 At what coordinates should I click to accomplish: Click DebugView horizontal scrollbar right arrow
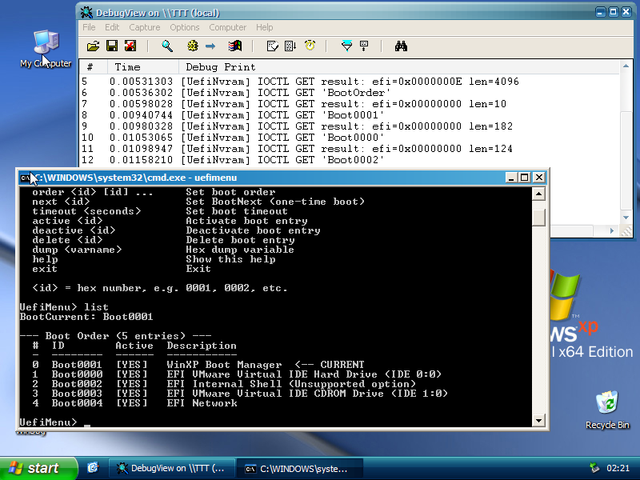tap(612, 231)
